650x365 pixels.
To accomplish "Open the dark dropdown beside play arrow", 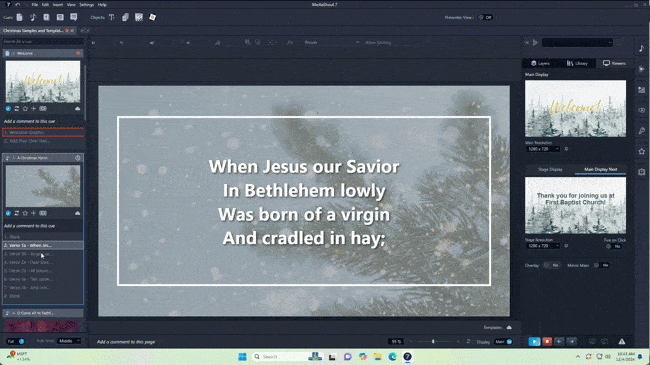I will point(577,42).
